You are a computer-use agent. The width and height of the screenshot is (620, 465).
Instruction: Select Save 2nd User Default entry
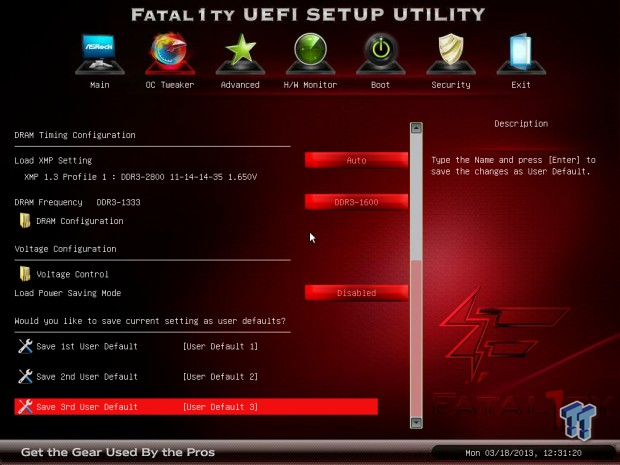87,377
